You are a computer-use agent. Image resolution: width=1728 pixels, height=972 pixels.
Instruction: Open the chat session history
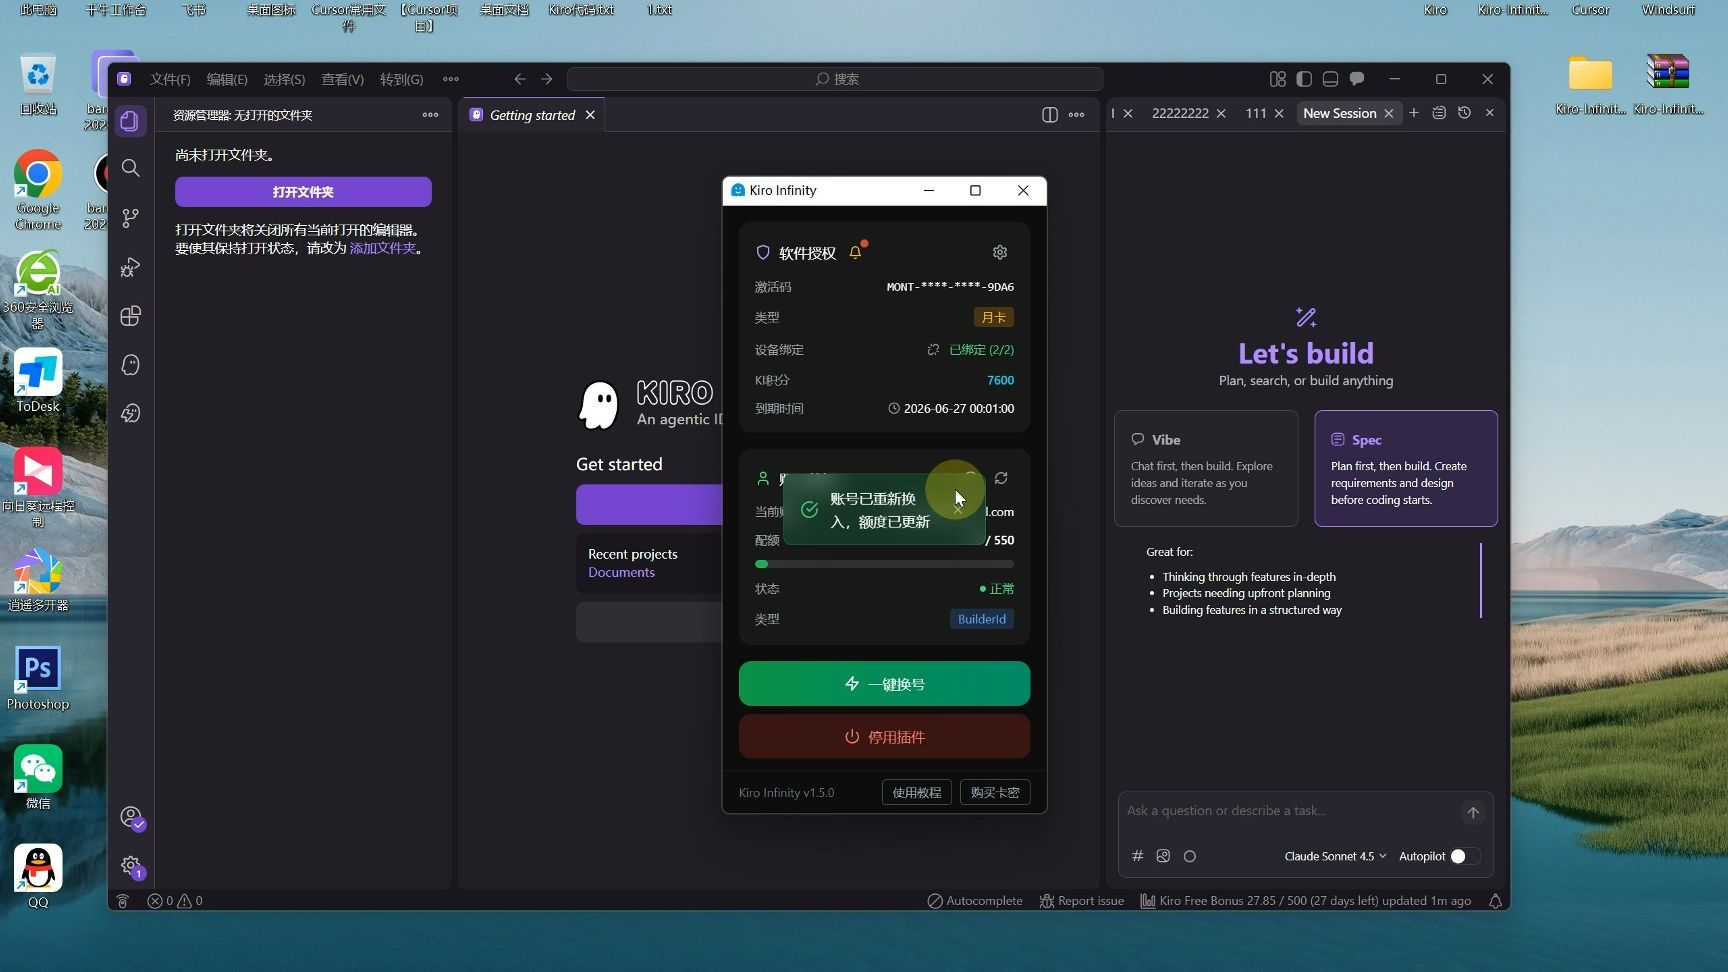(x=1464, y=113)
